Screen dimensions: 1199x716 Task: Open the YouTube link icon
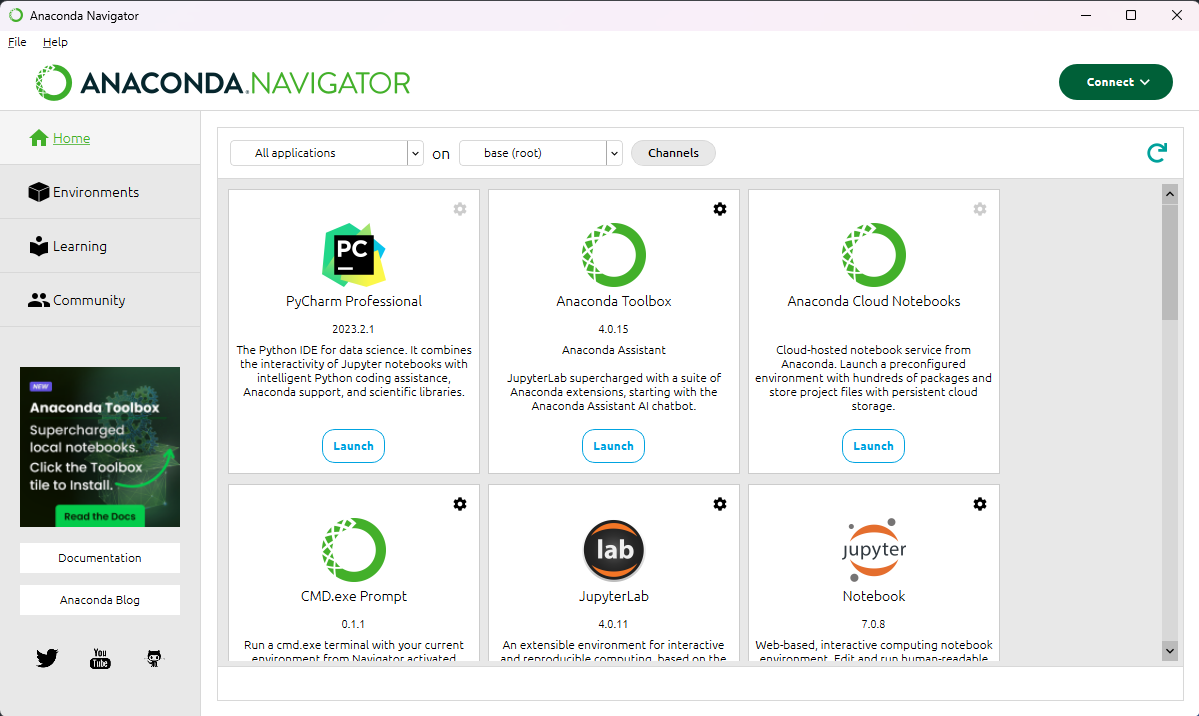pyautogui.click(x=100, y=658)
